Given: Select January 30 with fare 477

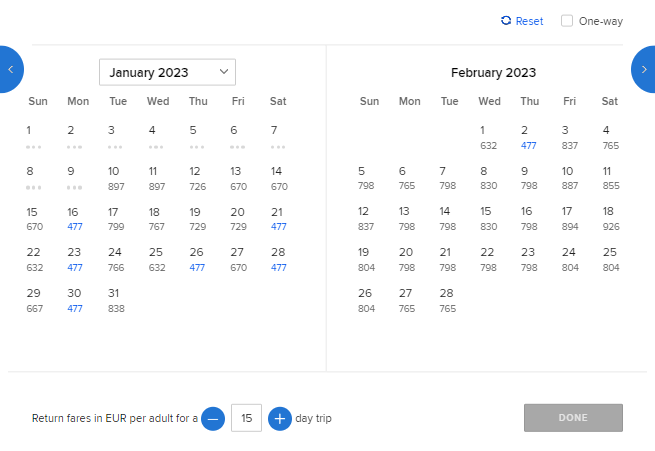Looking at the screenshot, I should (74, 301).
